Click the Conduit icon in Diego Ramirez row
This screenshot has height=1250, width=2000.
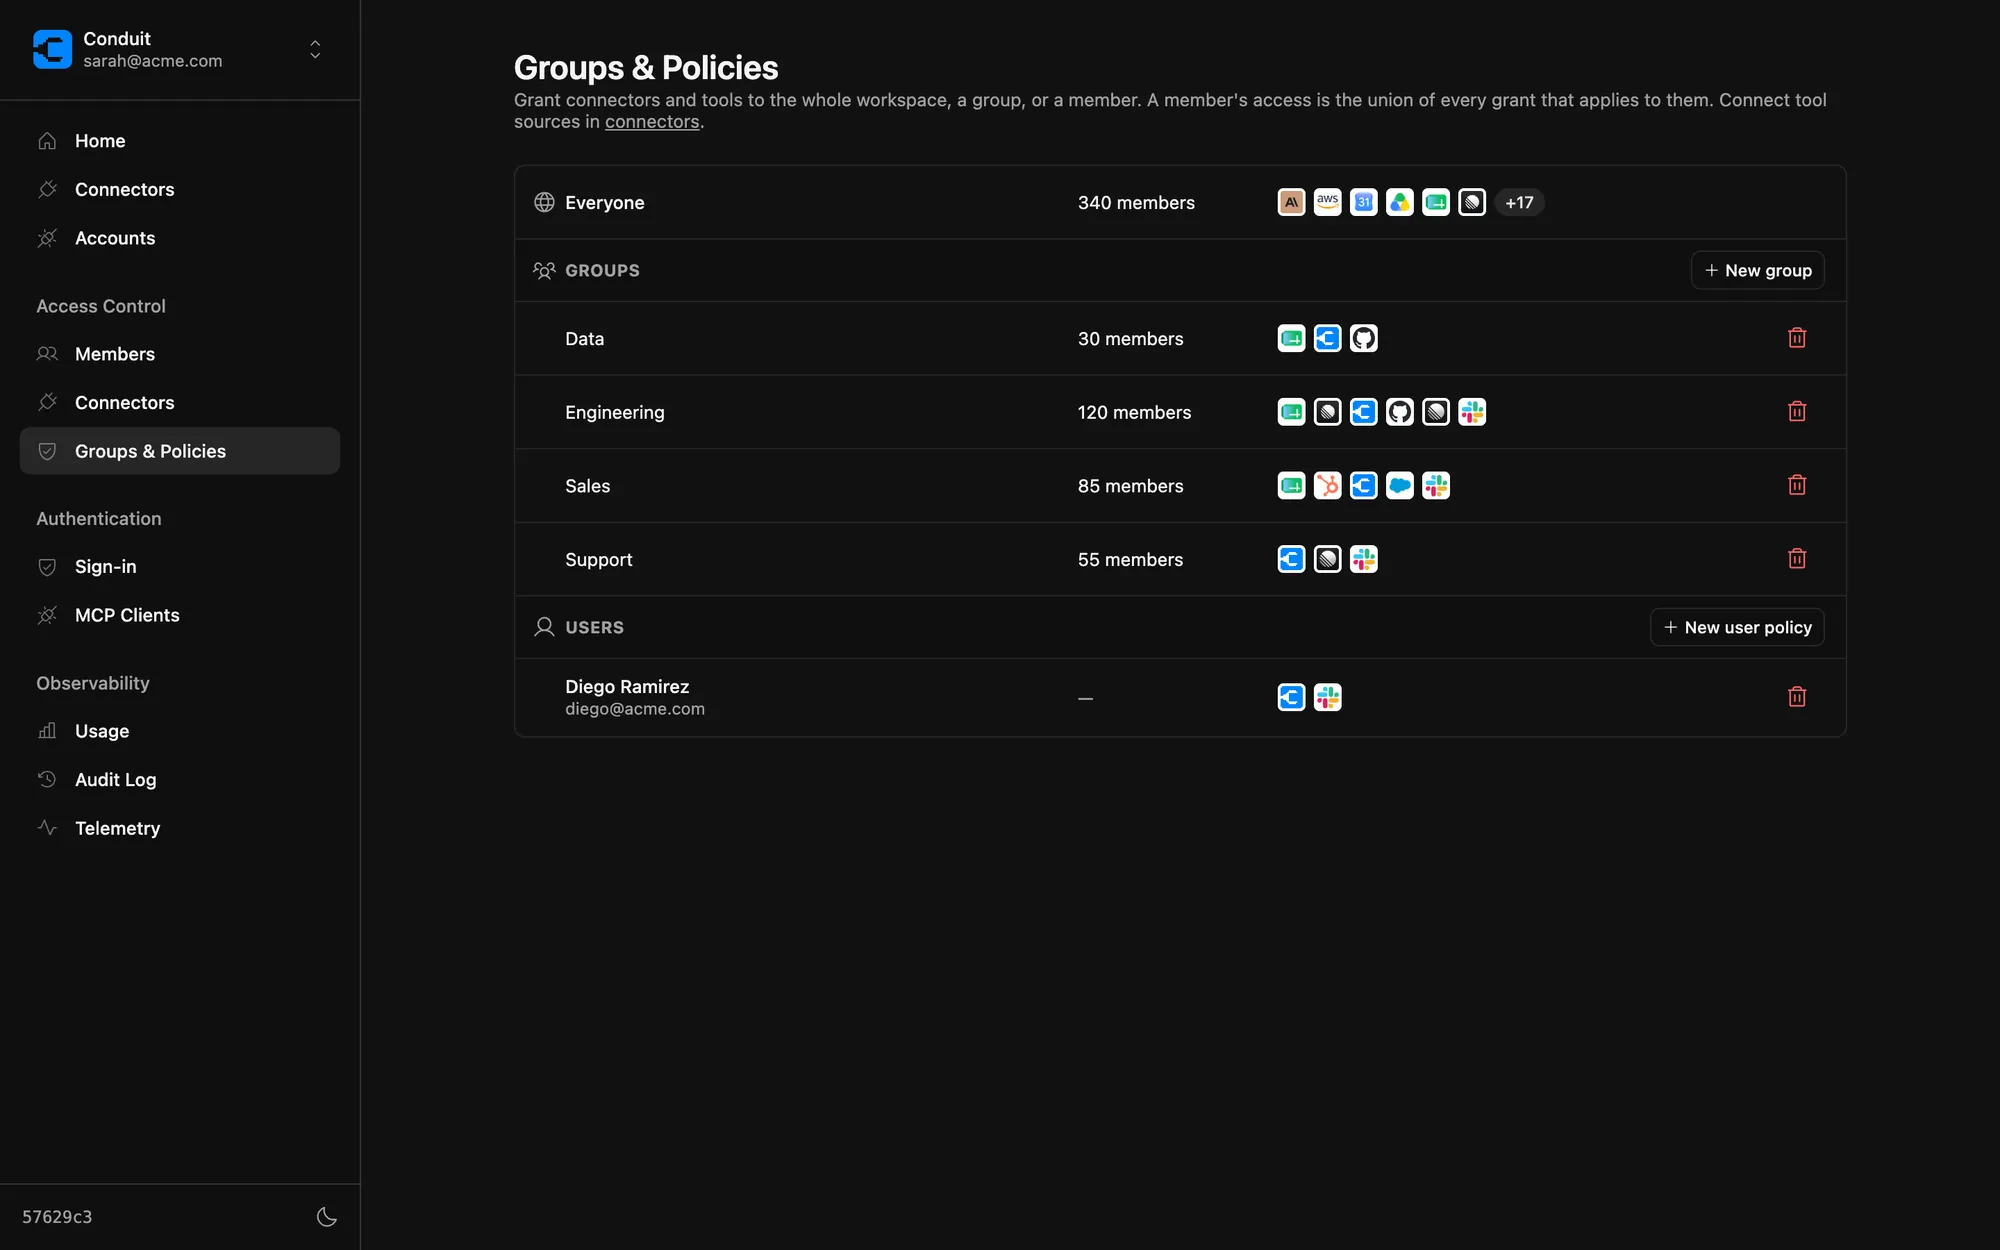coord(1291,697)
